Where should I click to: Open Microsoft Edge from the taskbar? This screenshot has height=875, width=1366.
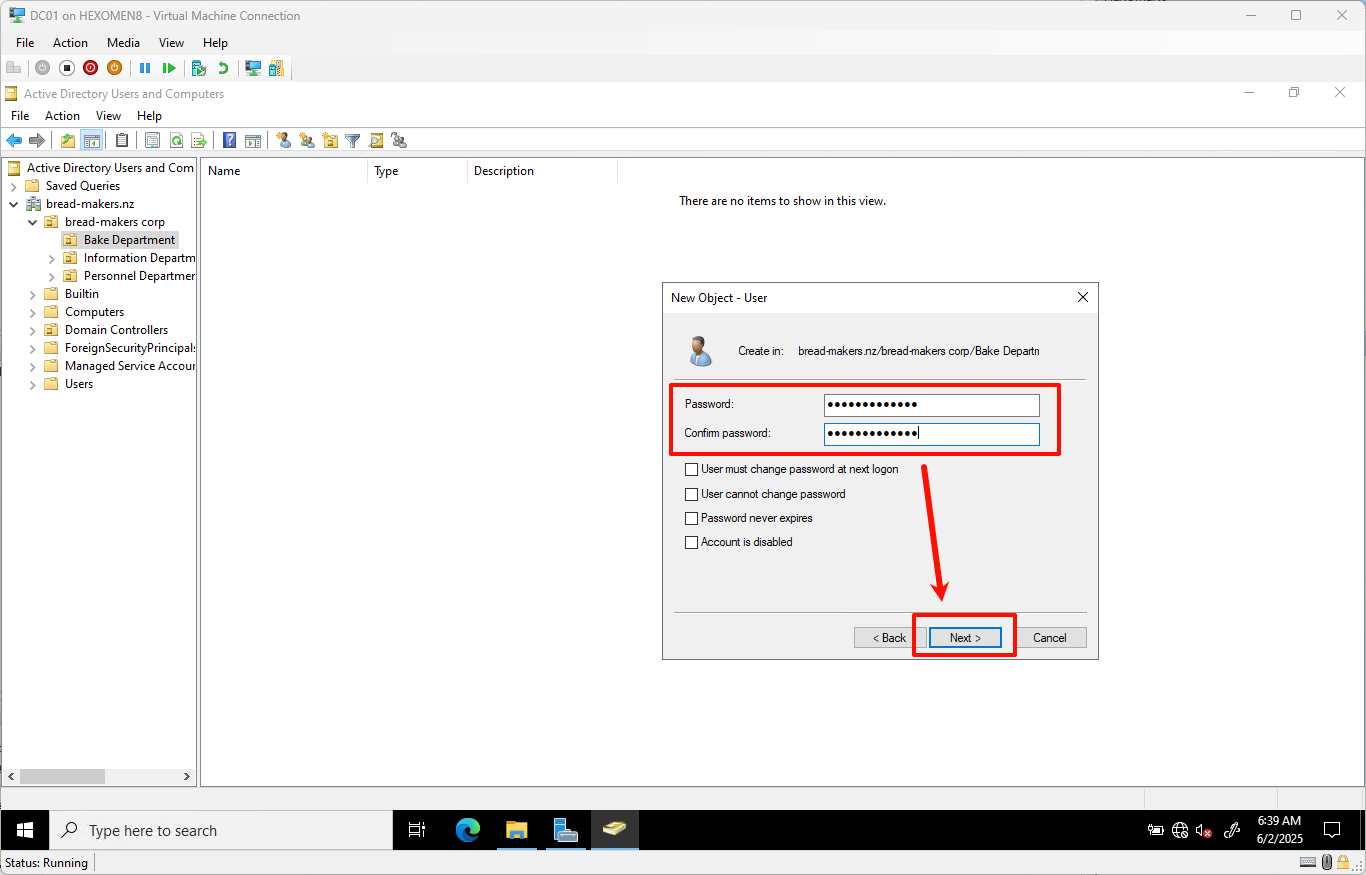468,830
